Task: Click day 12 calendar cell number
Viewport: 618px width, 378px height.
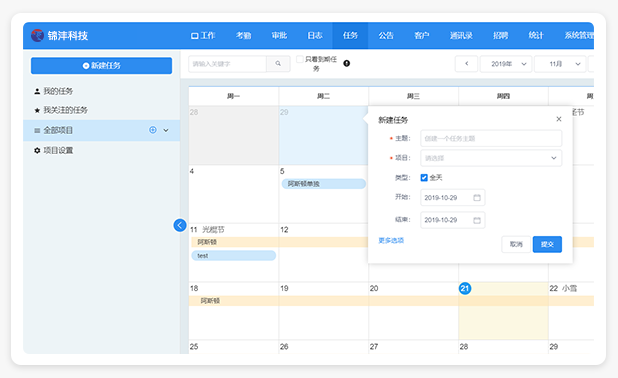Action: 284,229
